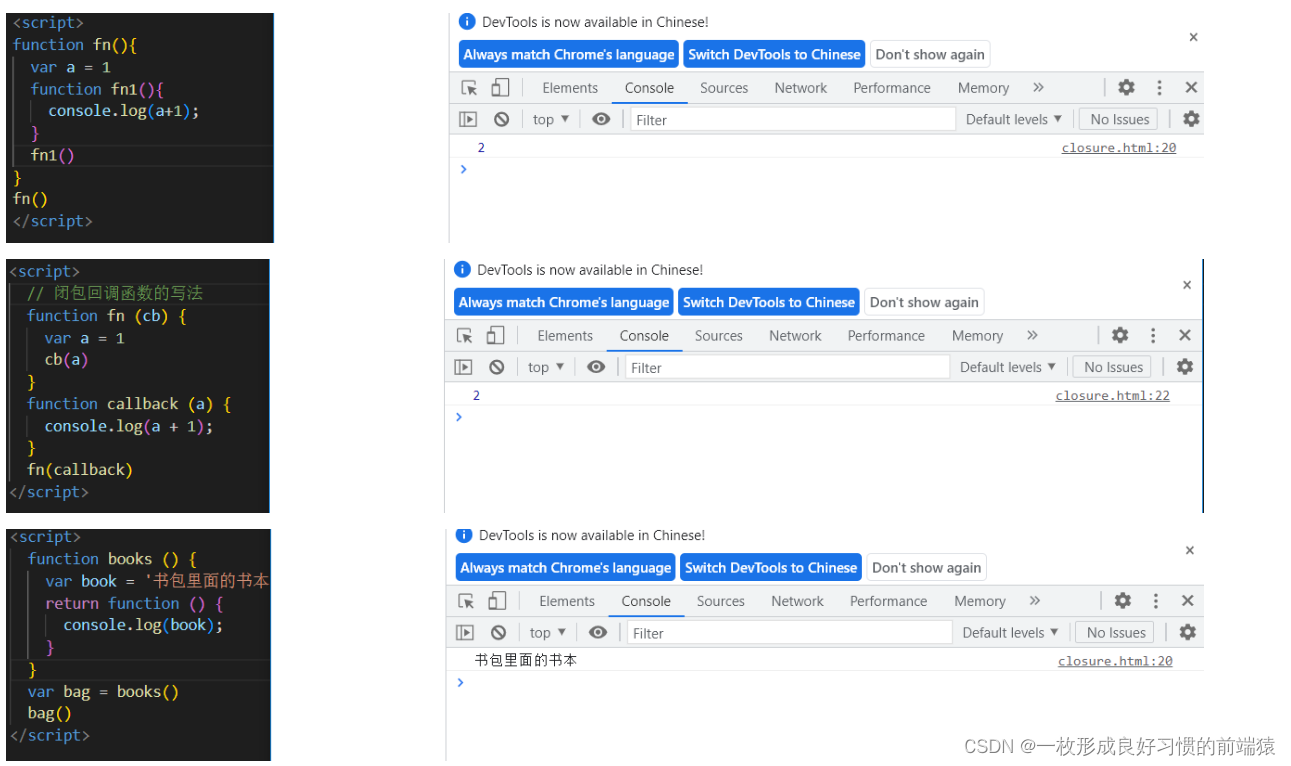The height and width of the screenshot is (766, 1291).
Task: Open Performance tab in middle panel
Action: tap(886, 336)
